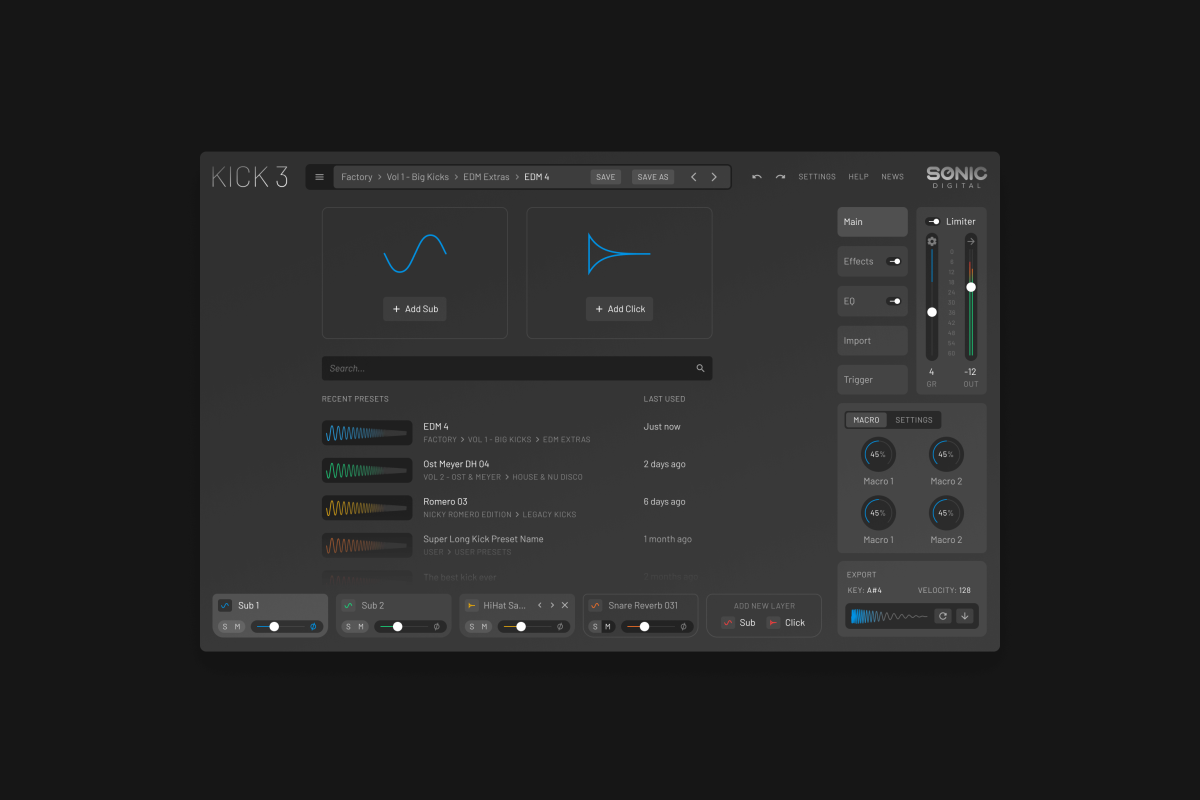Screen dimensions: 1200x800
Task: Click the search magnifier icon
Action: pyautogui.click(x=700, y=368)
